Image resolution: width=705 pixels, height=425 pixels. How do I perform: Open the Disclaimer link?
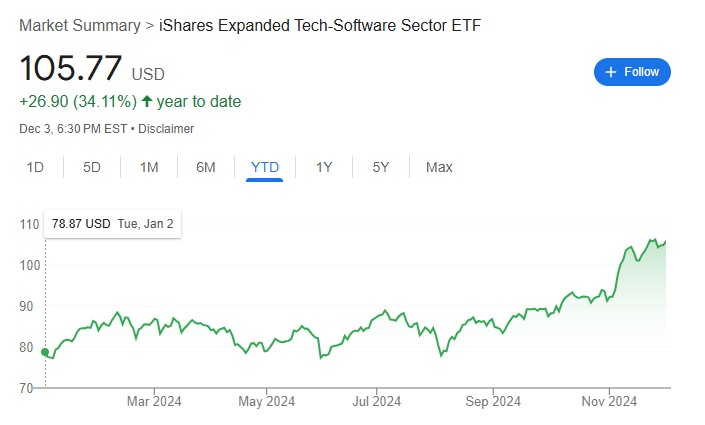pos(166,129)
